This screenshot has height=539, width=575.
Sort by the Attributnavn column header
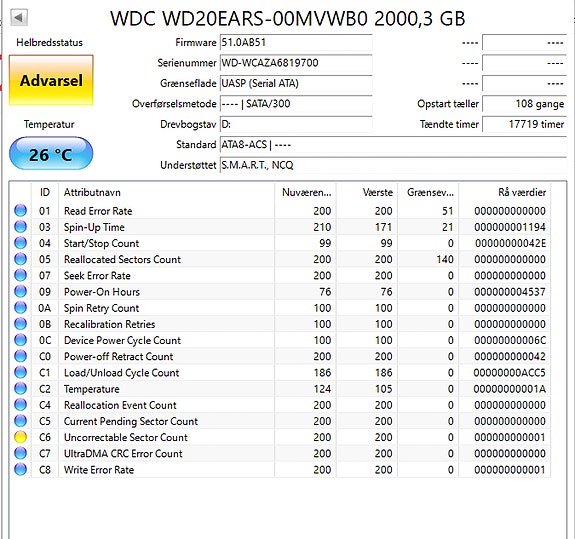pyautogui.click(x=166, y=192)
